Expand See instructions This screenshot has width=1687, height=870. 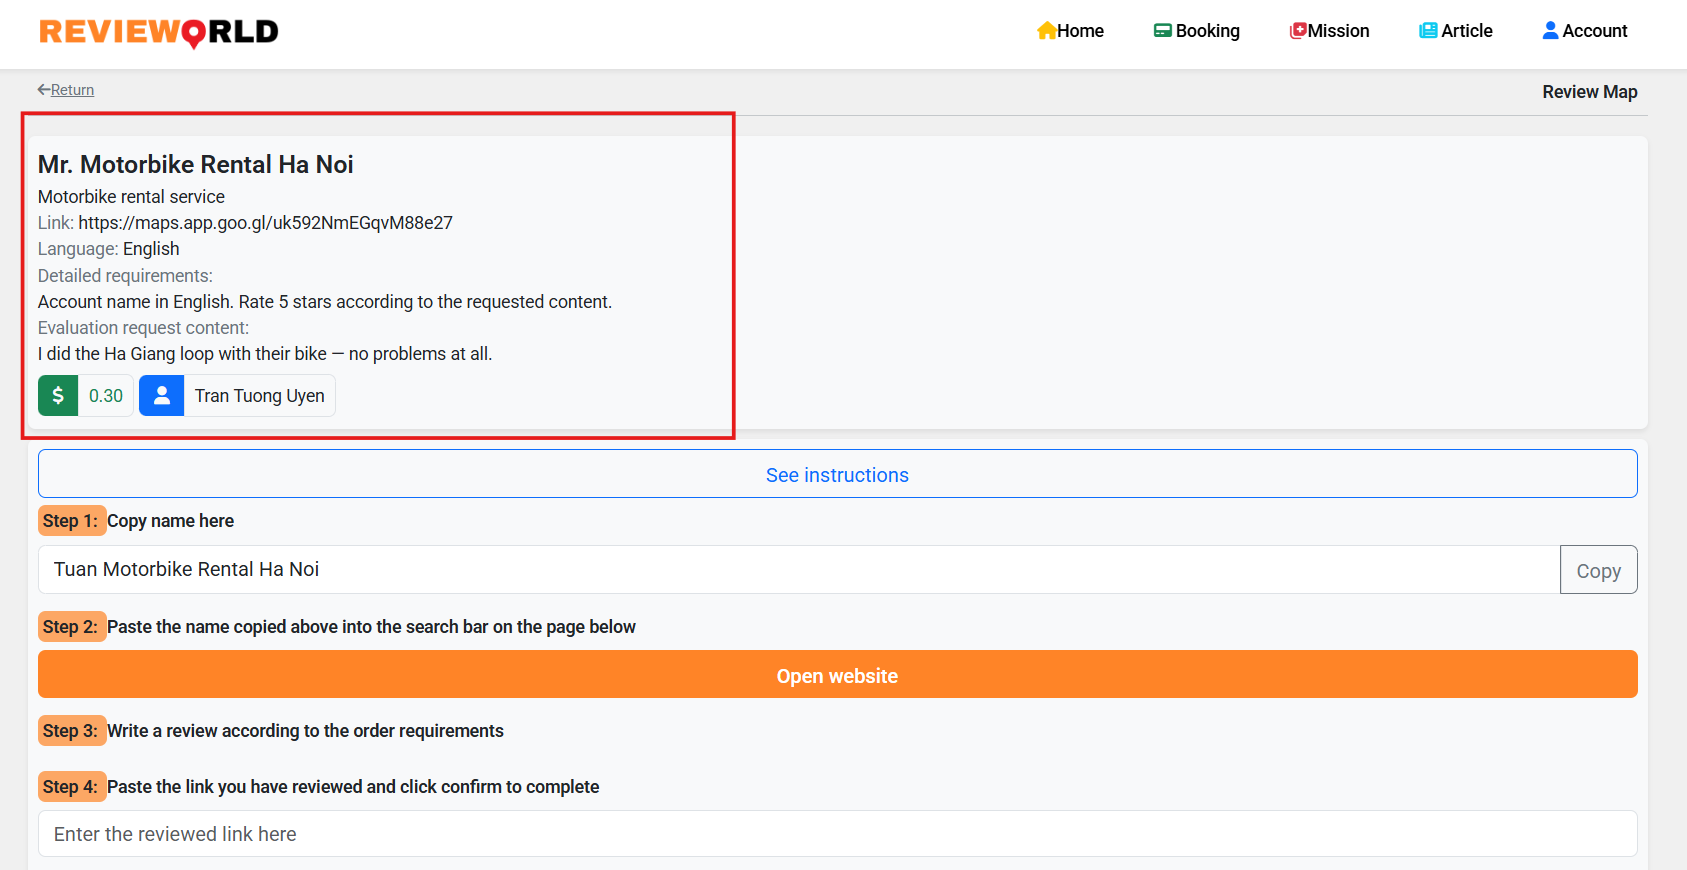coord(838,474)
